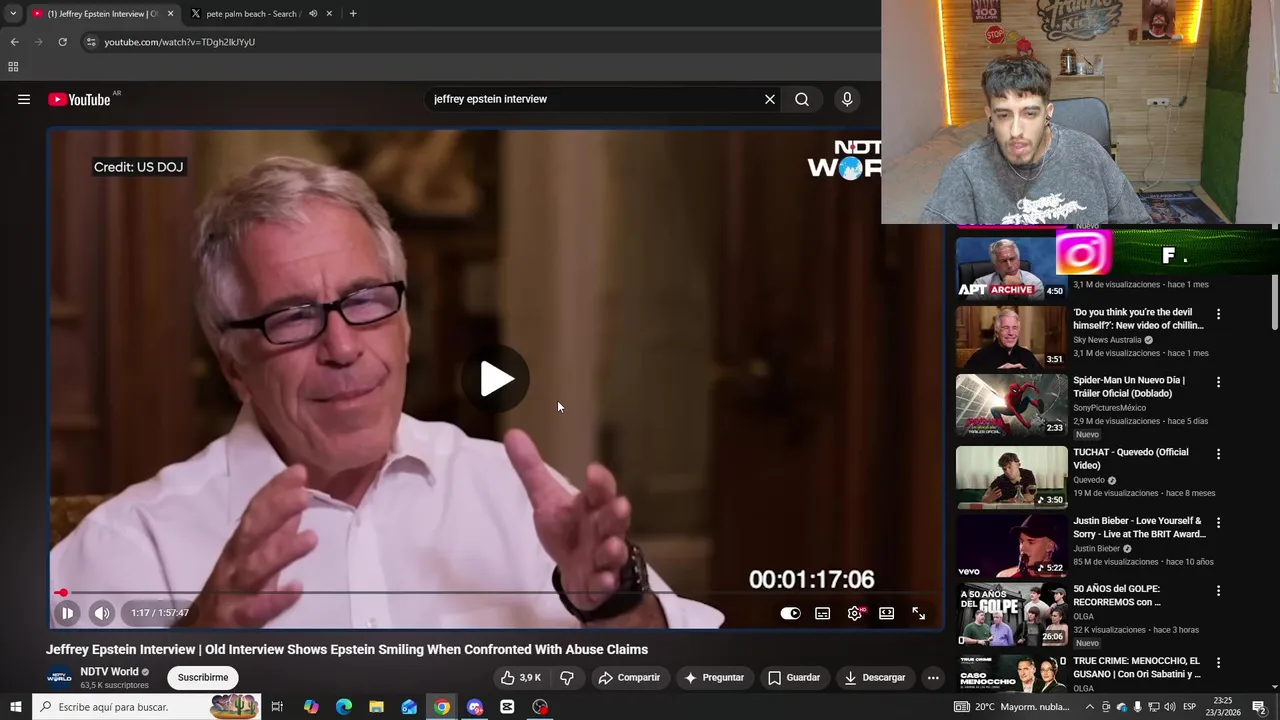Reload the page

coord(62,42)
